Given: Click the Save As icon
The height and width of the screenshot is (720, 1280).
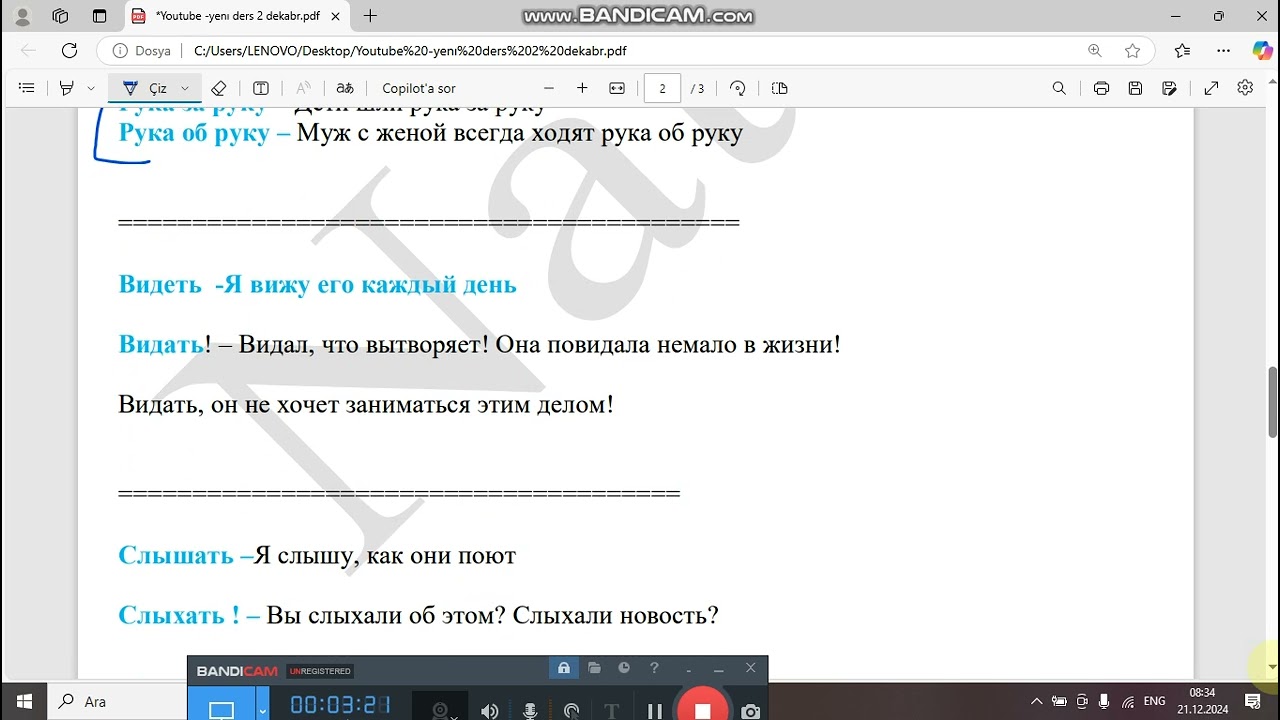Looking at the screenshot, I should [1169, 88].
